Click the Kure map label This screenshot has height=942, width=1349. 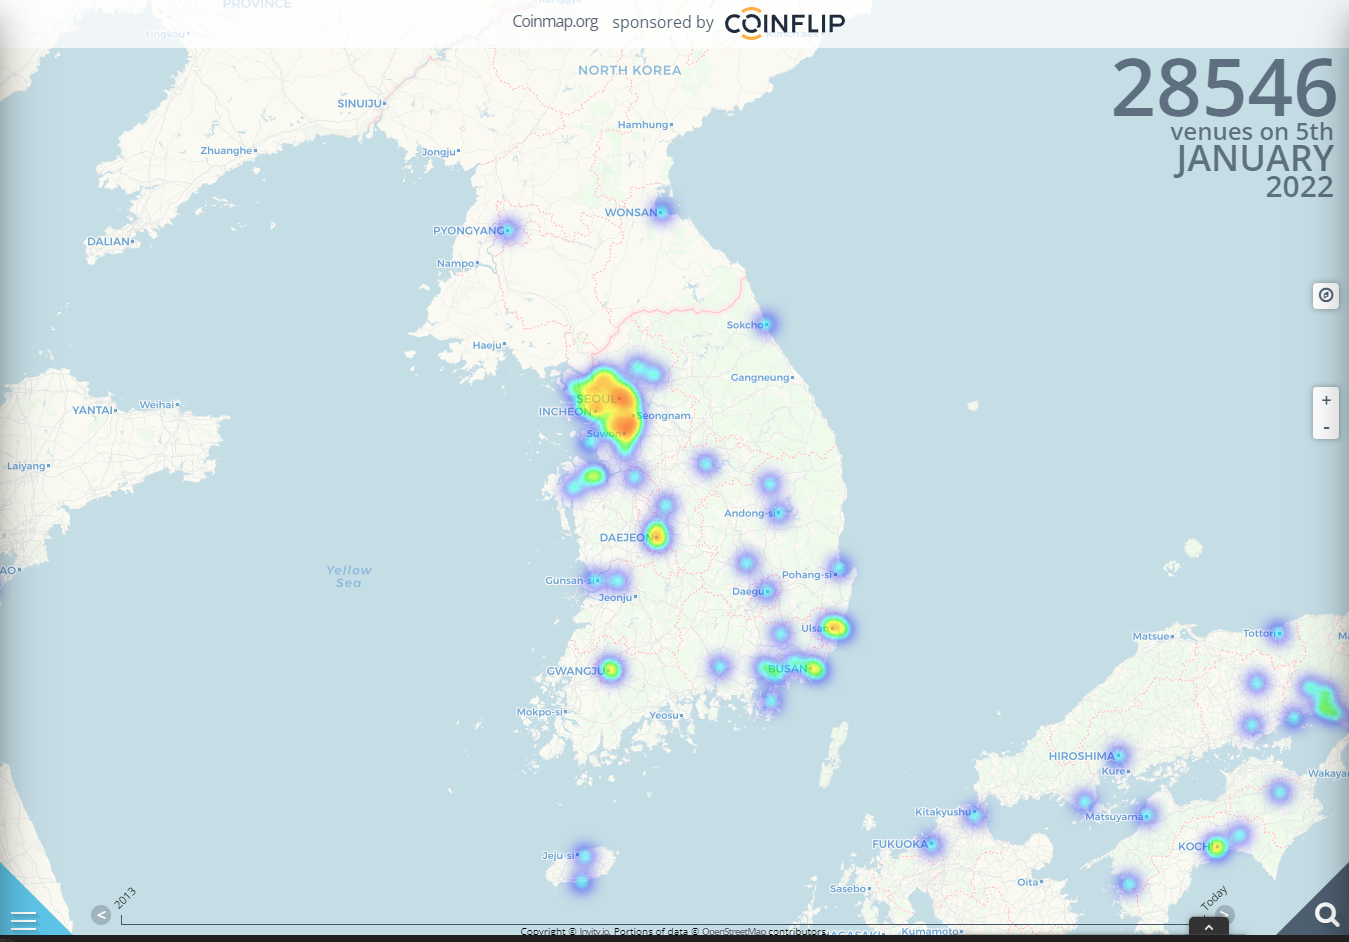tap(1113, 771)
